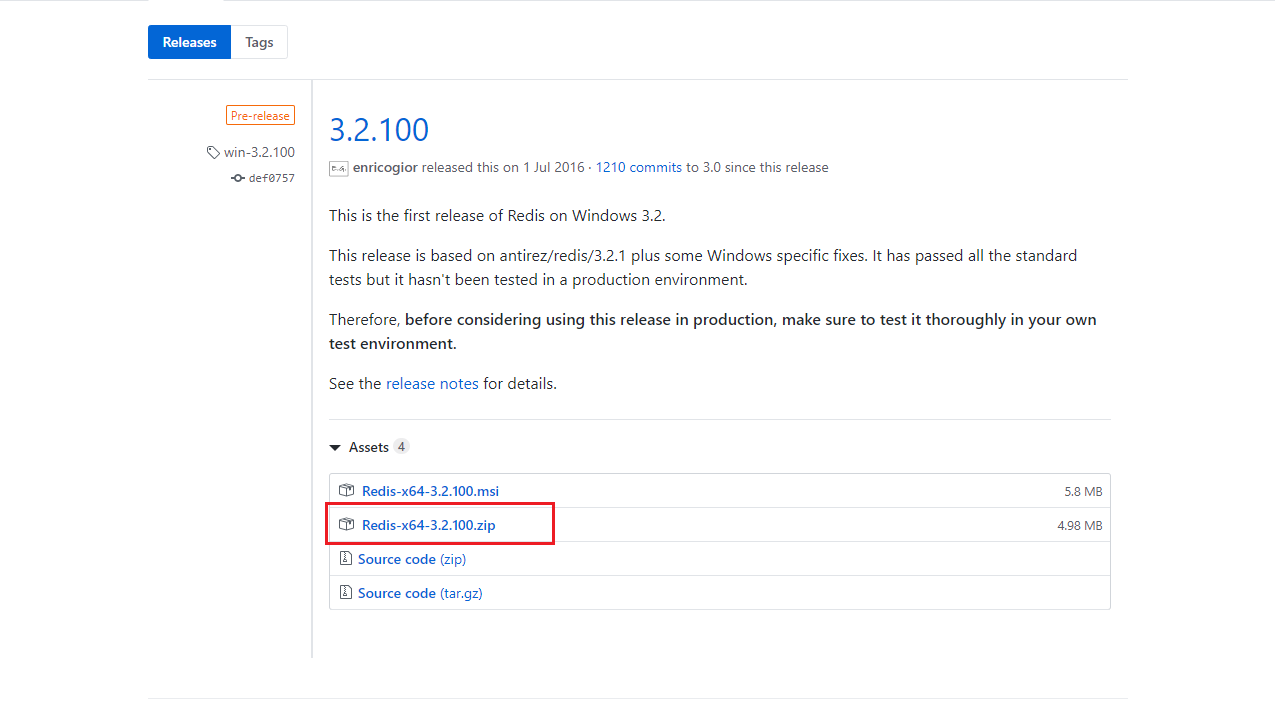Open the 3.2.100 release title

click(x=379, y=130)
